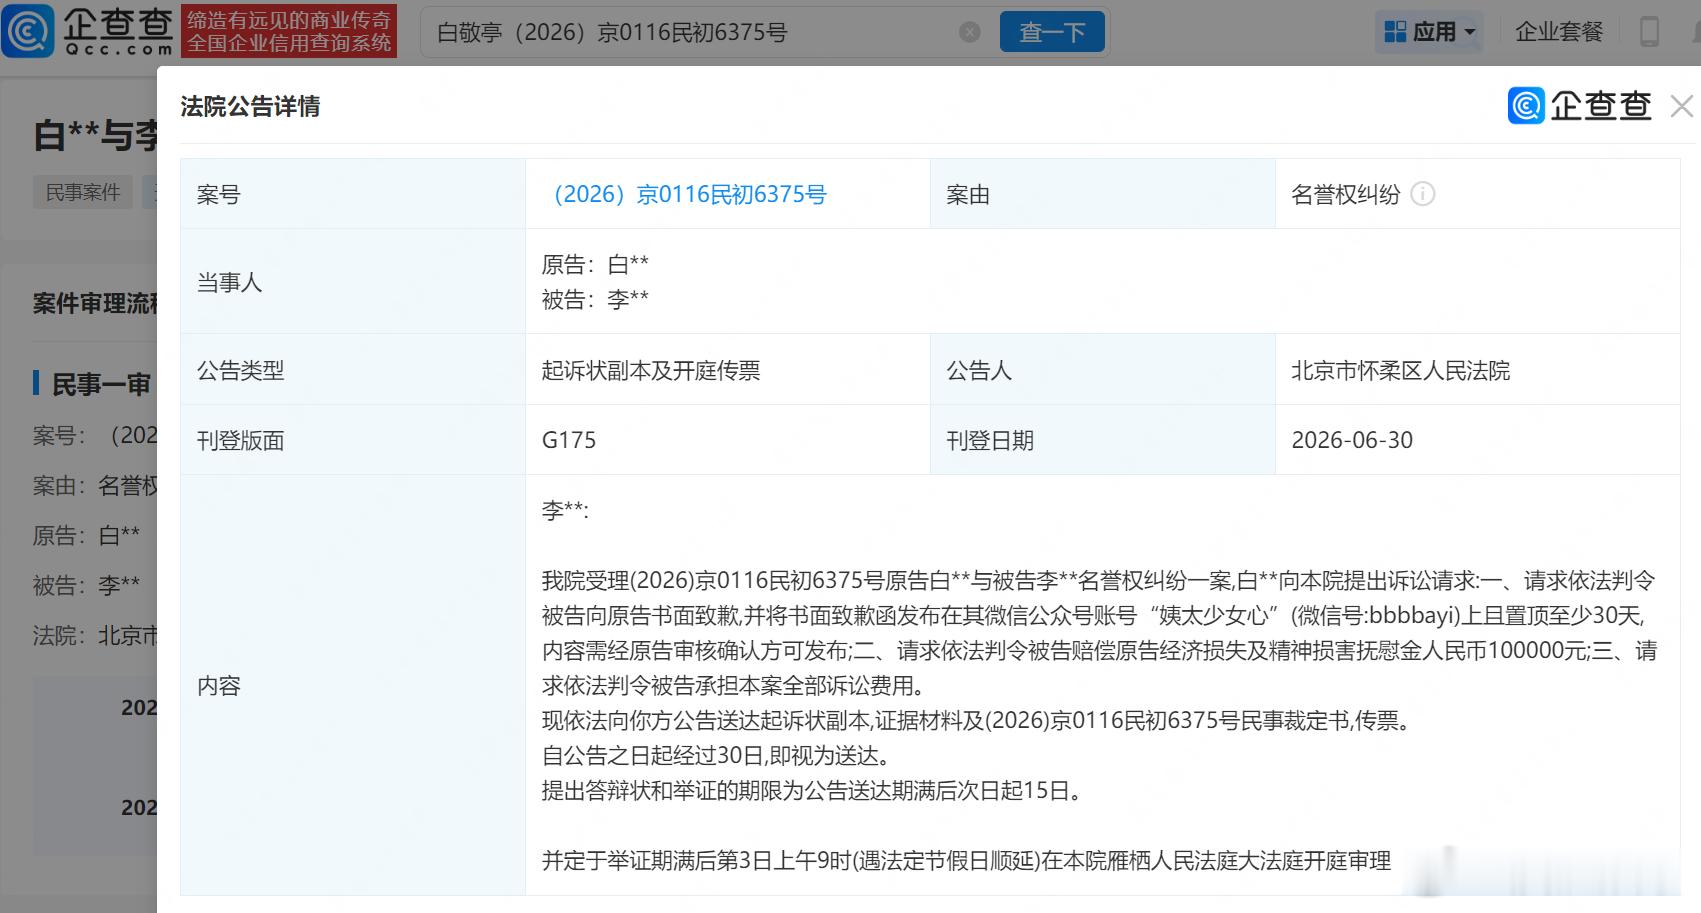
Task: Click the 李**: salutation in content
Action: point(565,510)
